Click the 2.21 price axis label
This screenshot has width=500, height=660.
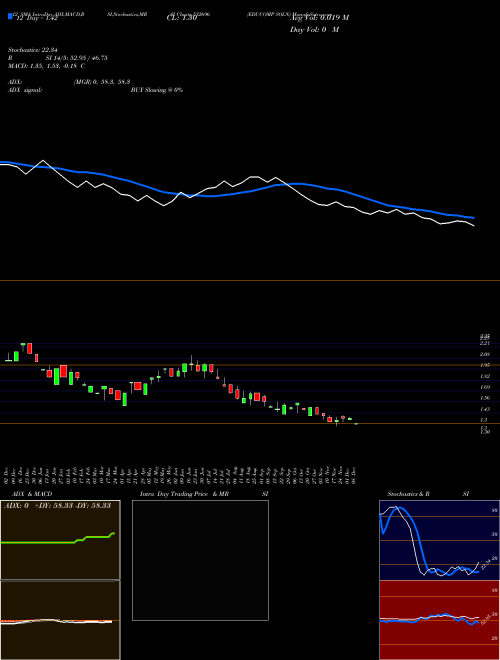(485, 343)
